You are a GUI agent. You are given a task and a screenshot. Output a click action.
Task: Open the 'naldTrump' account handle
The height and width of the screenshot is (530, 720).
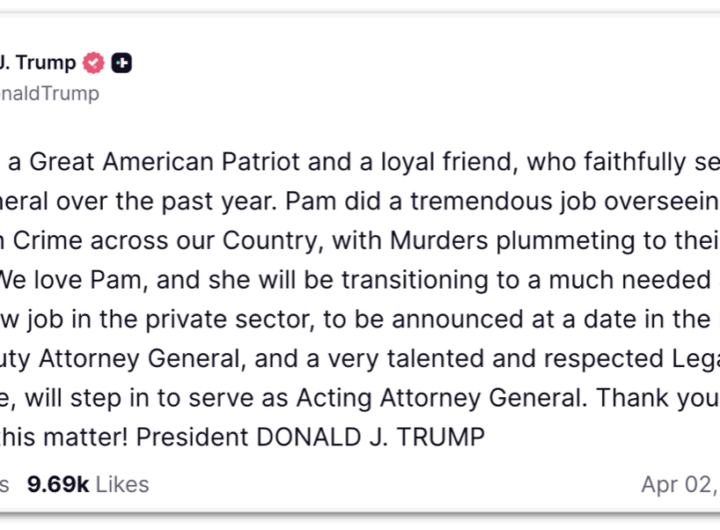[50, 93]
